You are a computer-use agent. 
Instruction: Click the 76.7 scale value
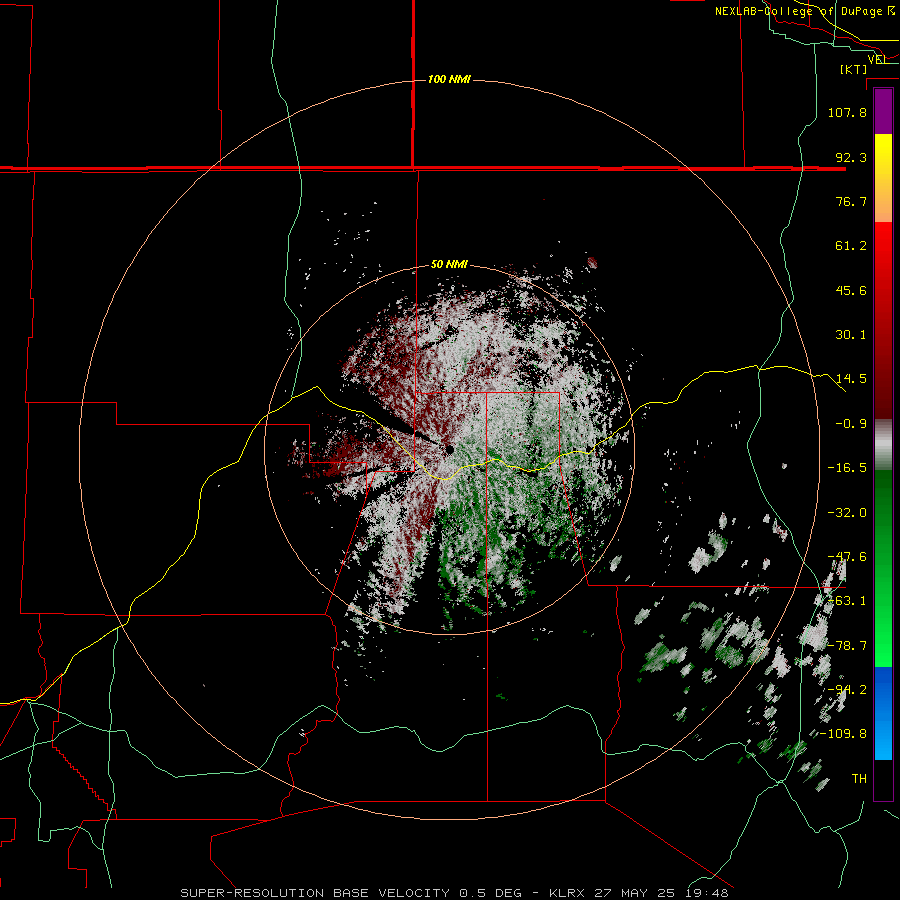click(851, 201)
